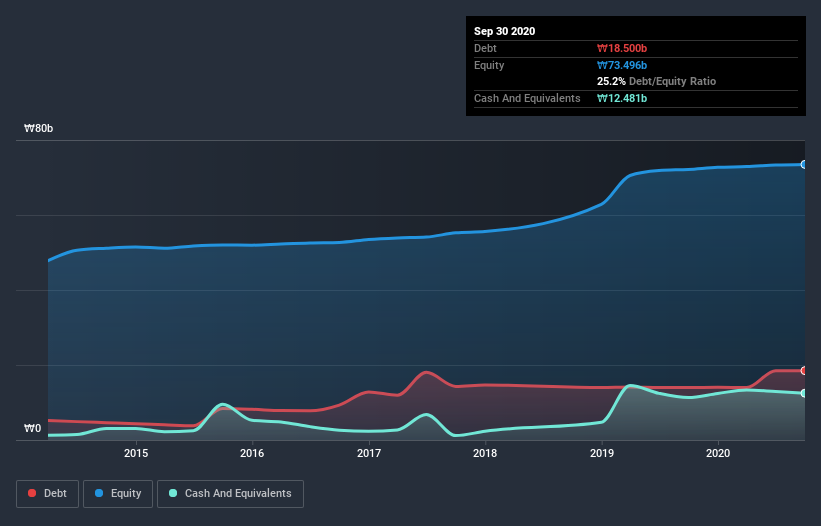The height and width of the screenshot is (526, 821).
Task: Click the Sep 30 2020 tooltip date
Action: click(x=504, y=31)
